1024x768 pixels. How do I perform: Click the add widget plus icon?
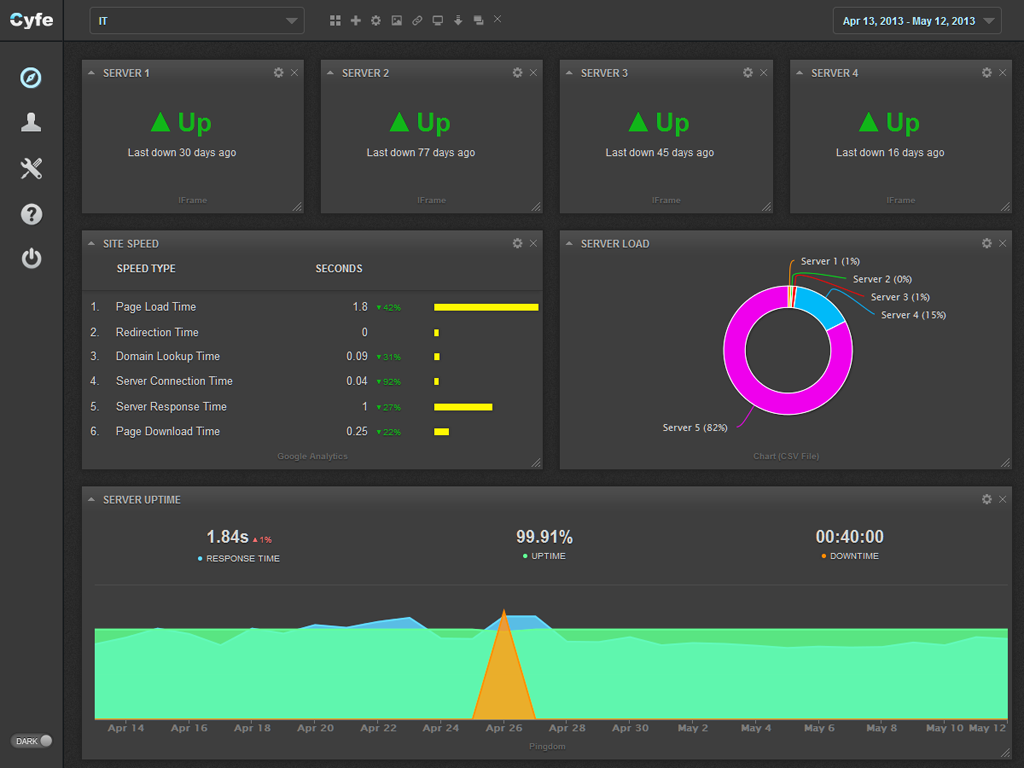(355, 20)
